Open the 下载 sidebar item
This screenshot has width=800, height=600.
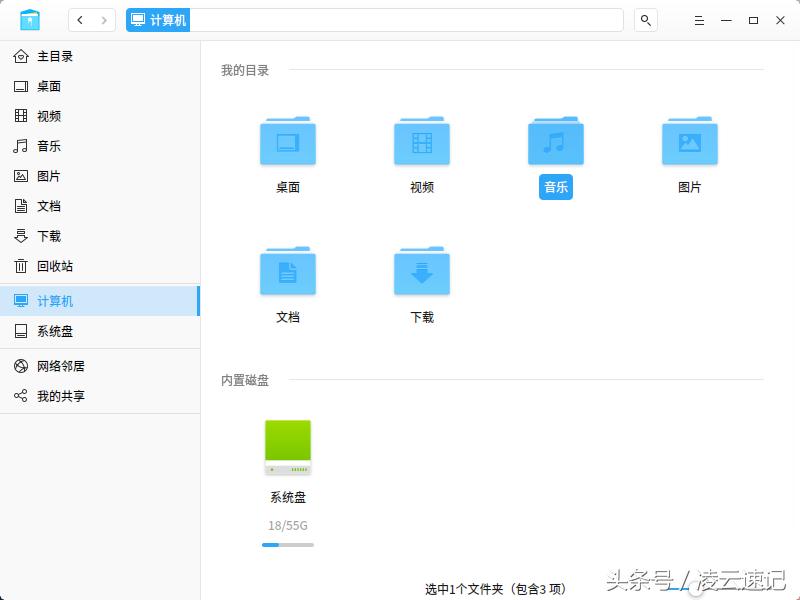click(46, 236)
